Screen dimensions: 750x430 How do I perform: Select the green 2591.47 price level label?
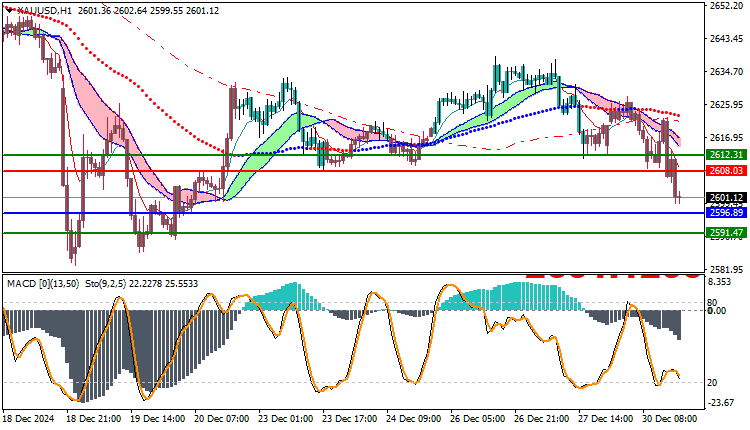click(x=726, y=233)
